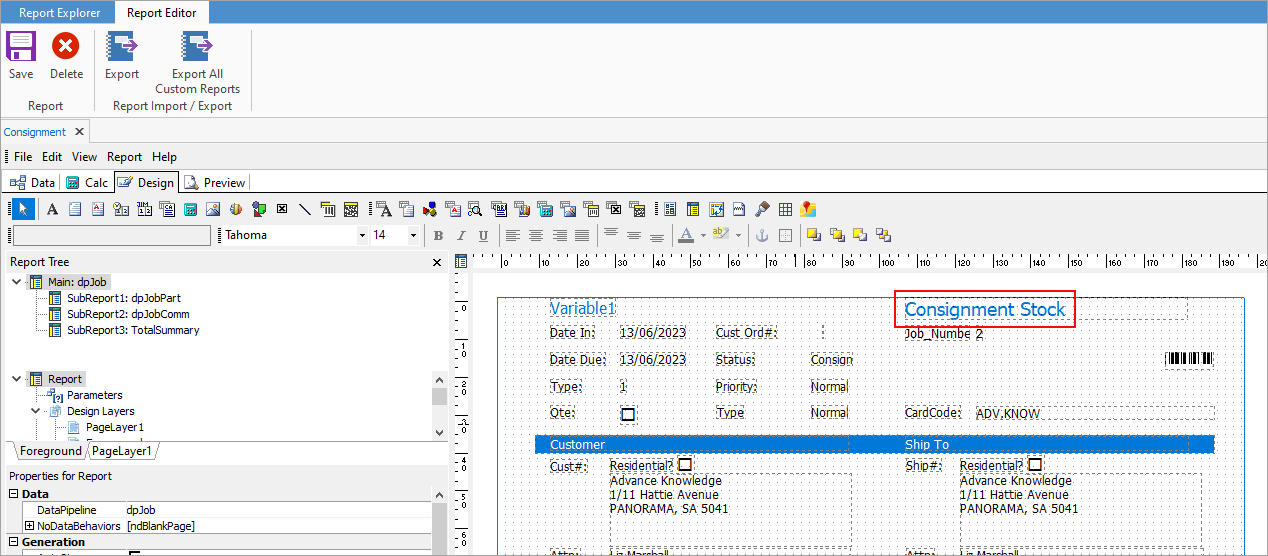Screen dimensions: 1268x556
Task: Select the Label text component tool
Action: (x=53, y=209)
